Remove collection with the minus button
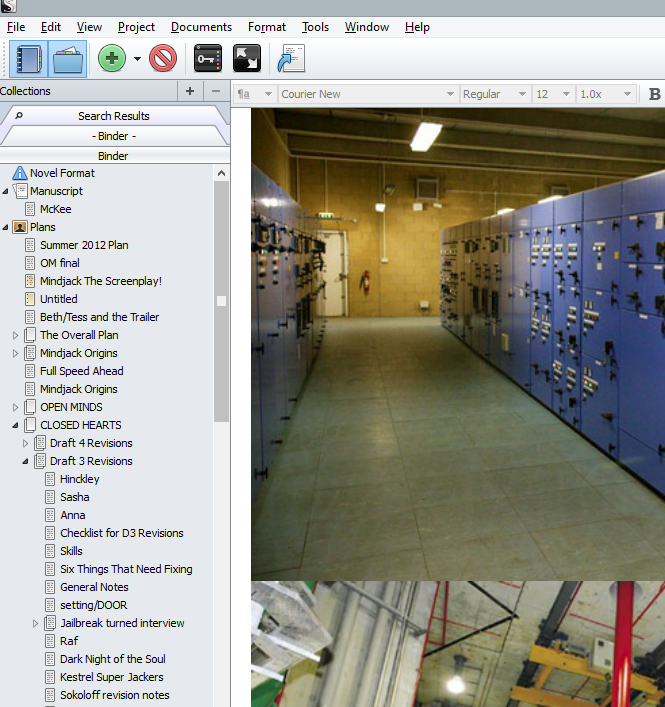665x707 pixels. click(216, 91)
